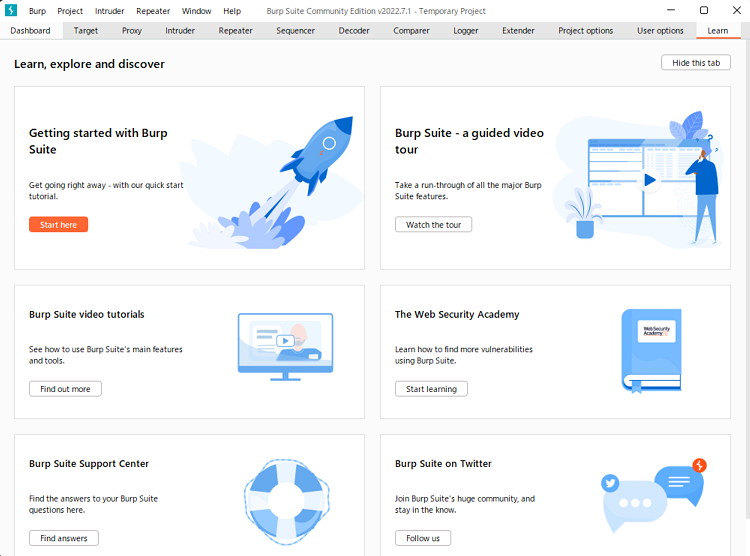This screenshot has height=556, width=750.
Task: Open the Repeater menu in menu bar
Action: tap(153, 11)
